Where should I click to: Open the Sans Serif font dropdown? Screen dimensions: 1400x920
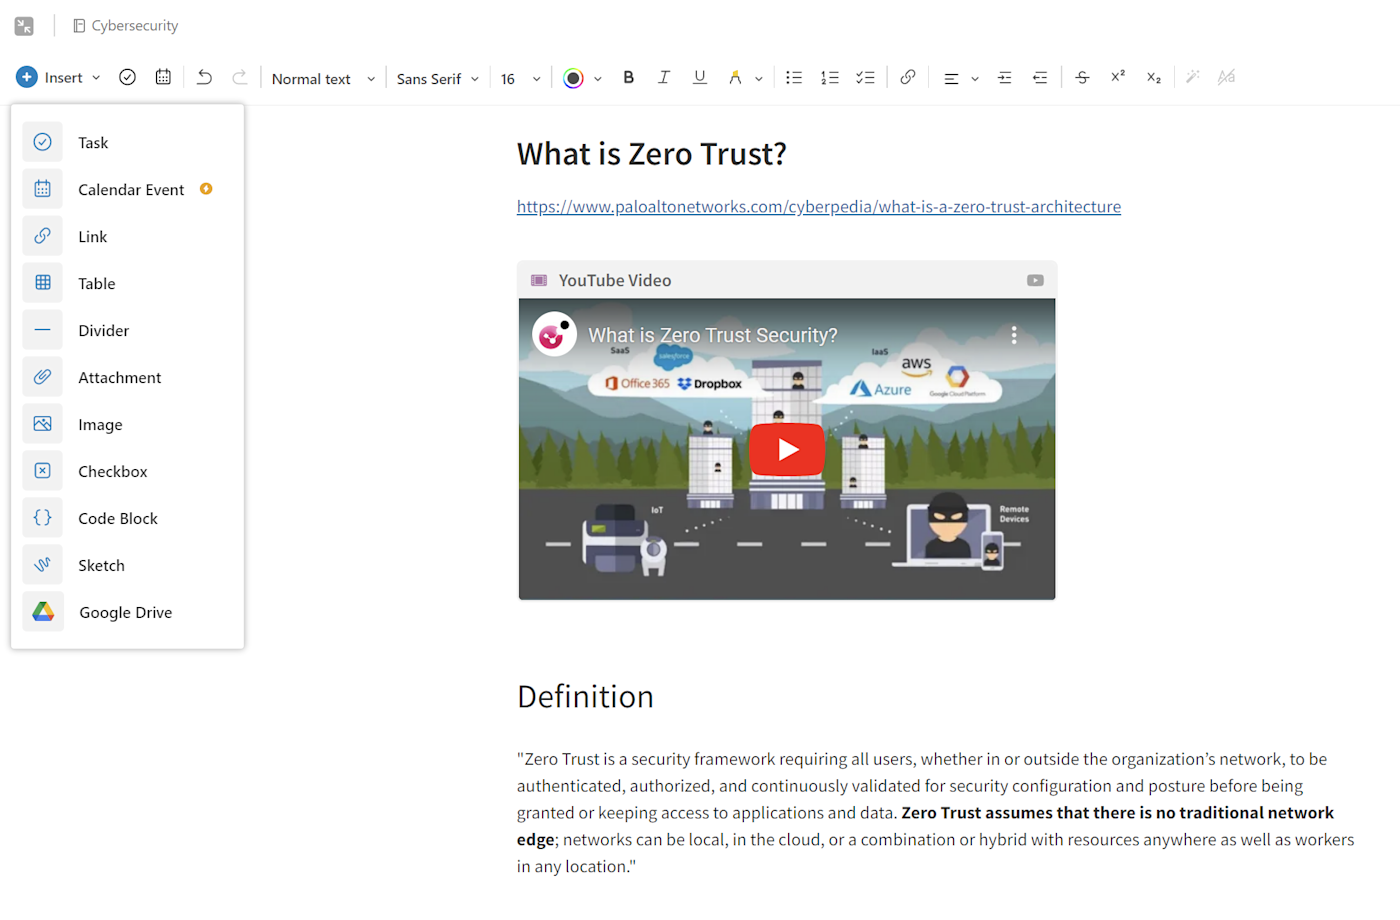point(438,78)
